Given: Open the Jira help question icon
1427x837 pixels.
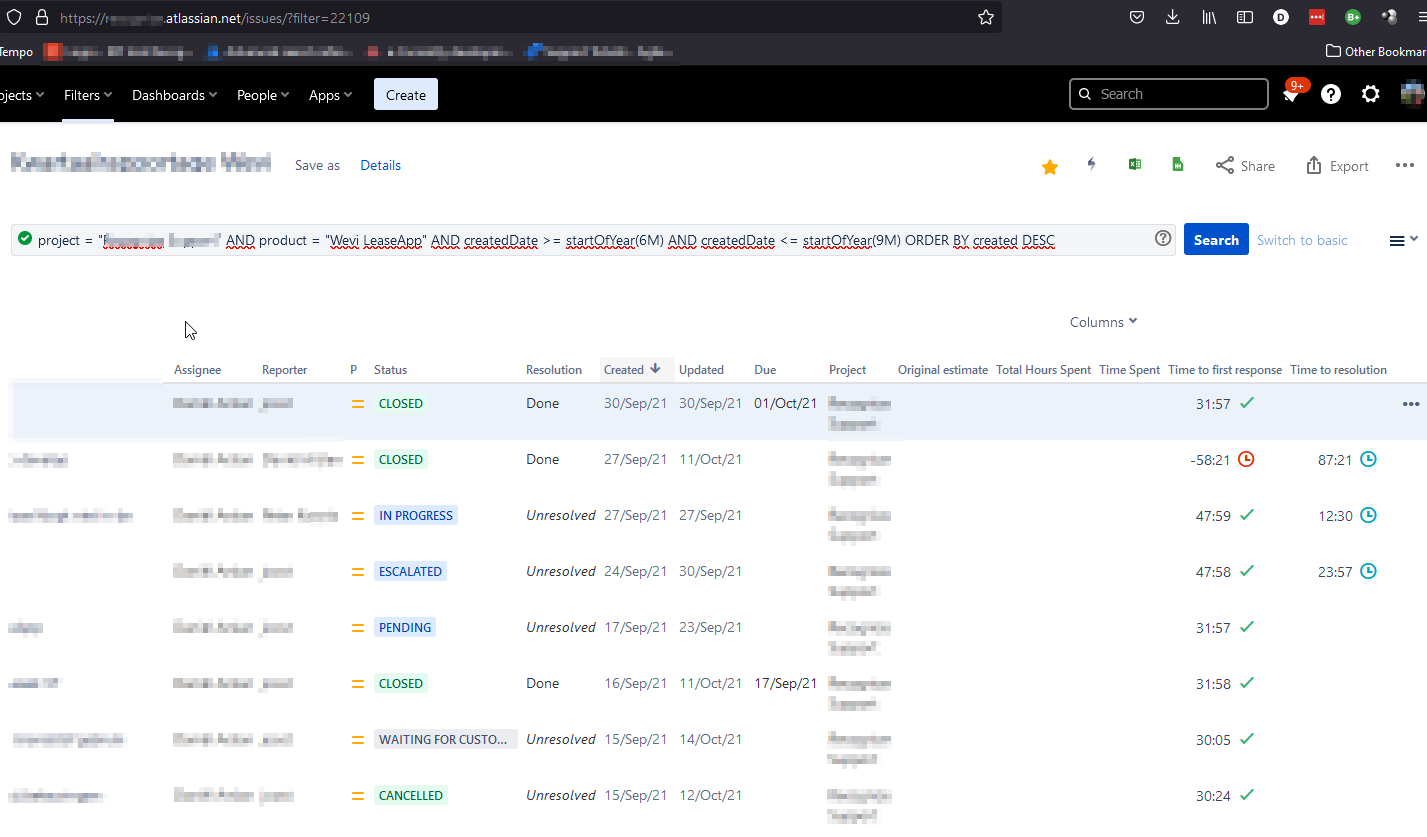Looking at the screenshot, I should [x=1330, y=93].
